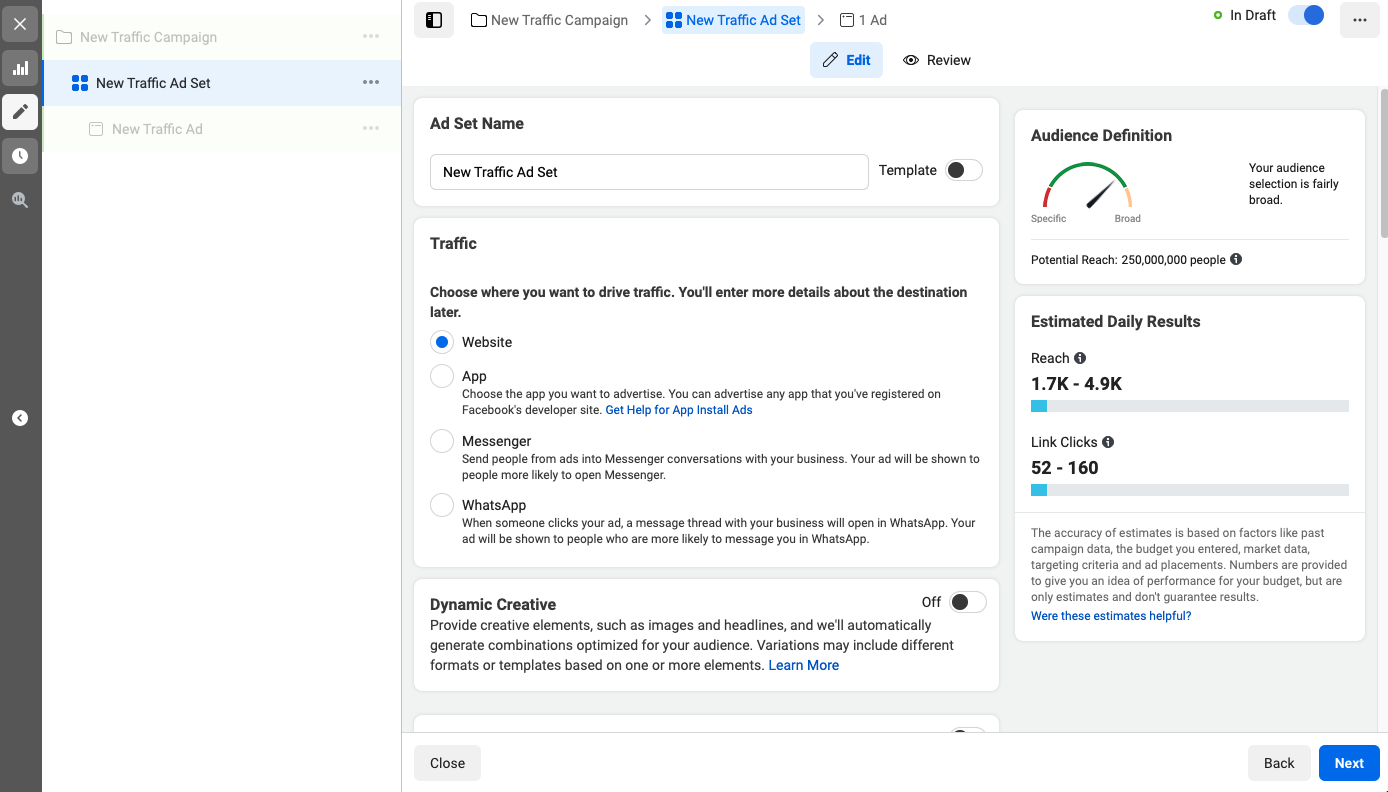Screen dimensions: 1388x792
Task: Open the magnifier inspect icon in sidebar
Action: tap(20, 200)
